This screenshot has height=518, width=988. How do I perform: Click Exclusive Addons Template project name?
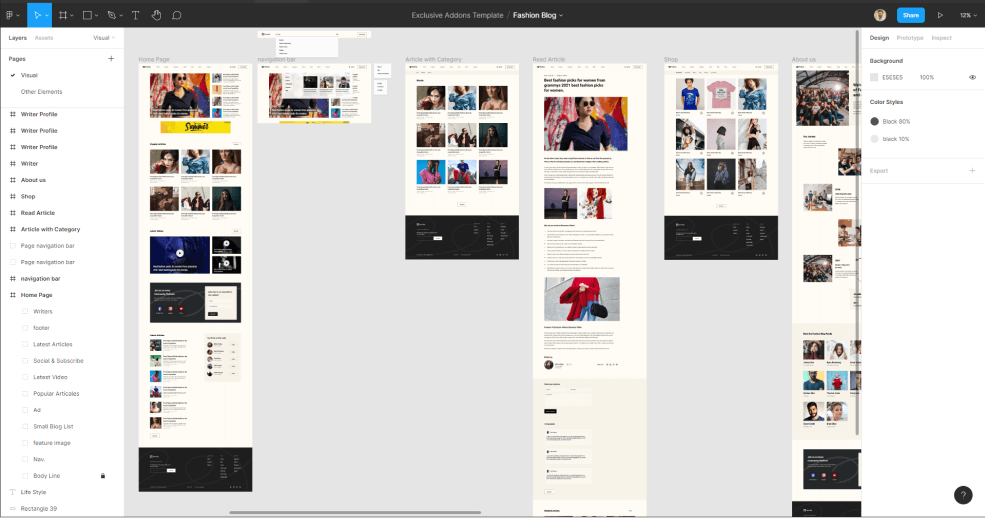click(457, 15)
